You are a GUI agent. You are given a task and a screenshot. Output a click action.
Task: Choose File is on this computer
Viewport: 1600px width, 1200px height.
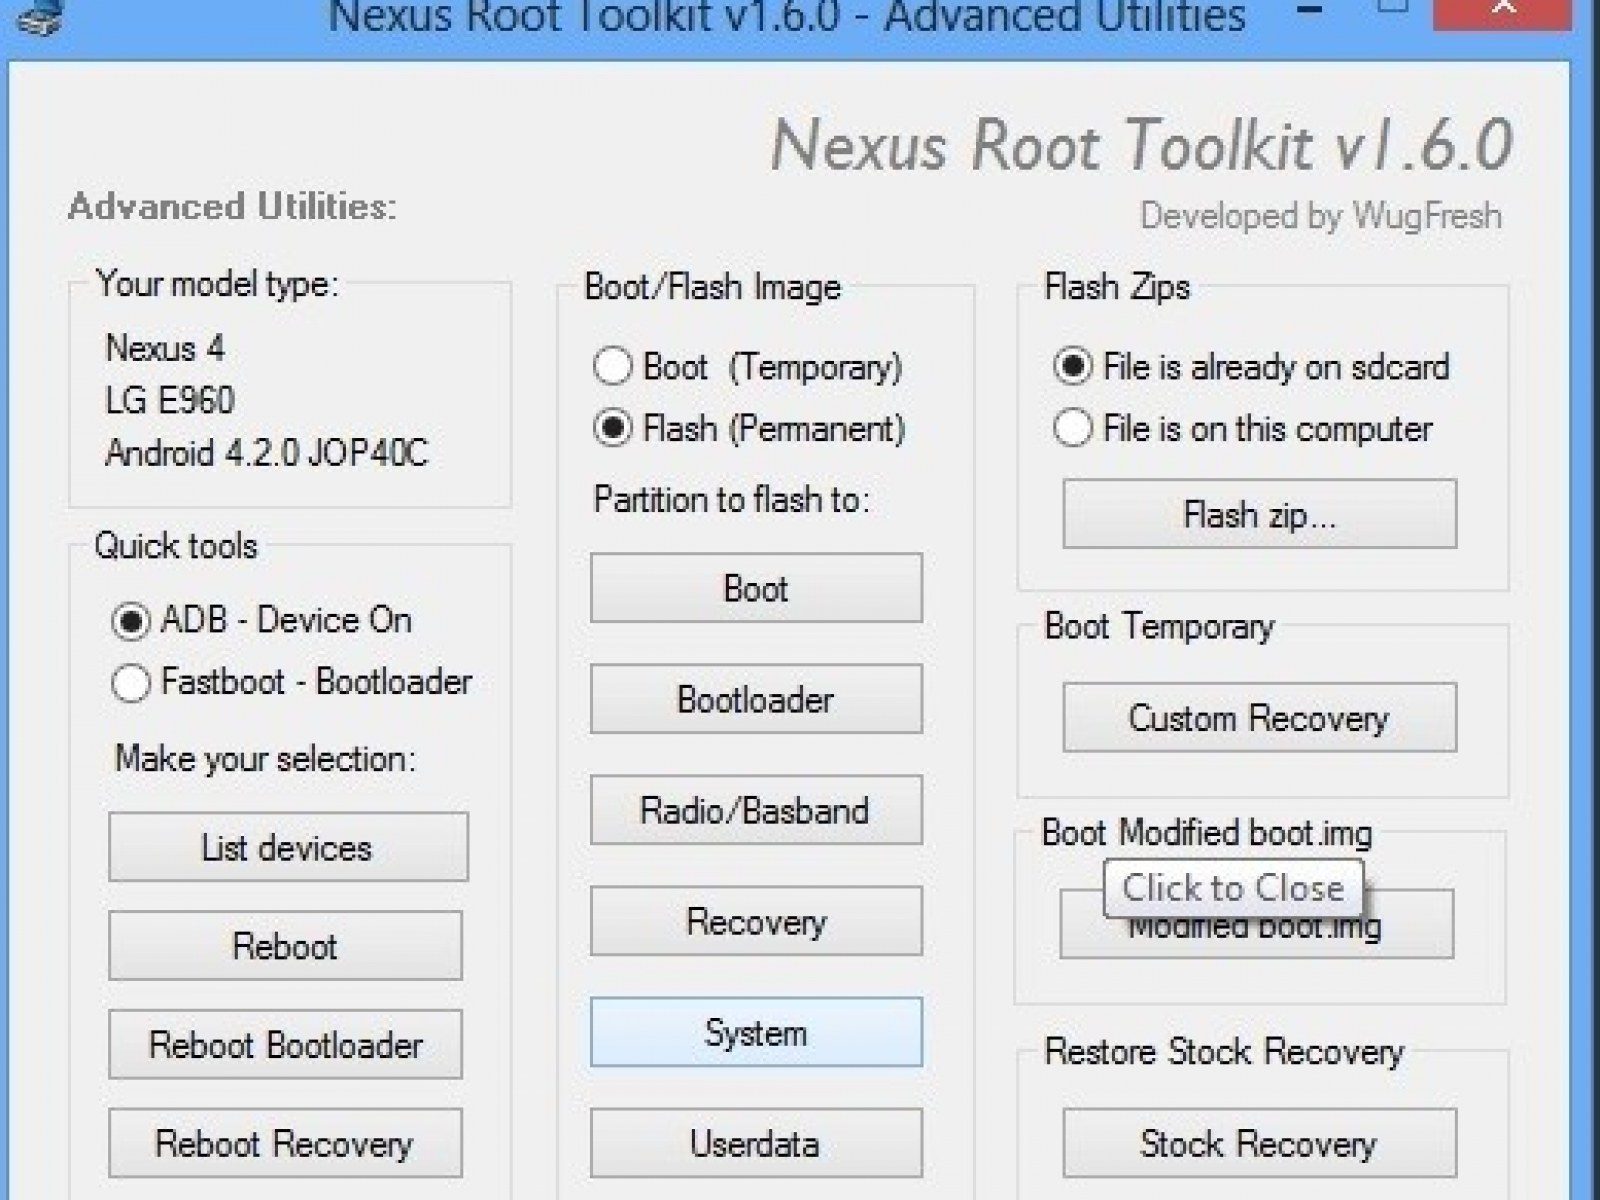coord(1243,429)
